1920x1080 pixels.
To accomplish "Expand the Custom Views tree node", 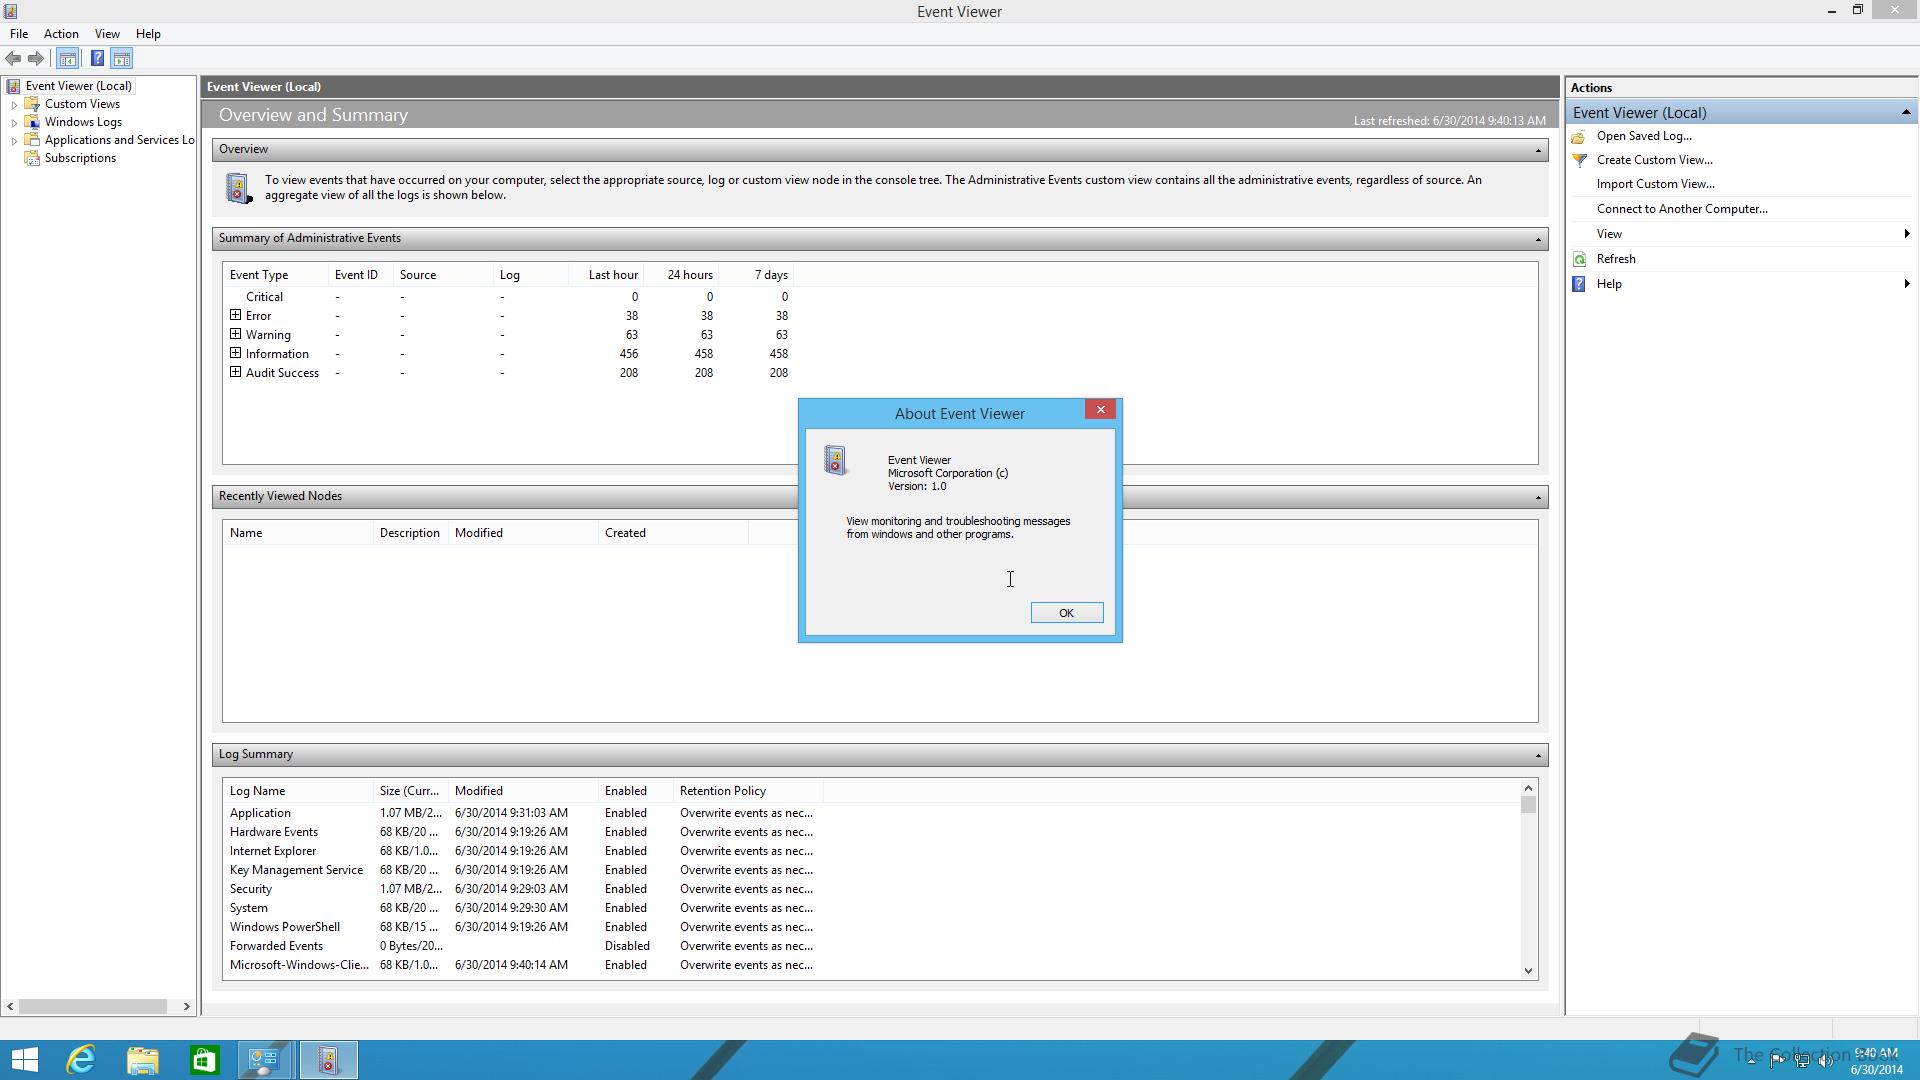I will [x=14, y=105].
